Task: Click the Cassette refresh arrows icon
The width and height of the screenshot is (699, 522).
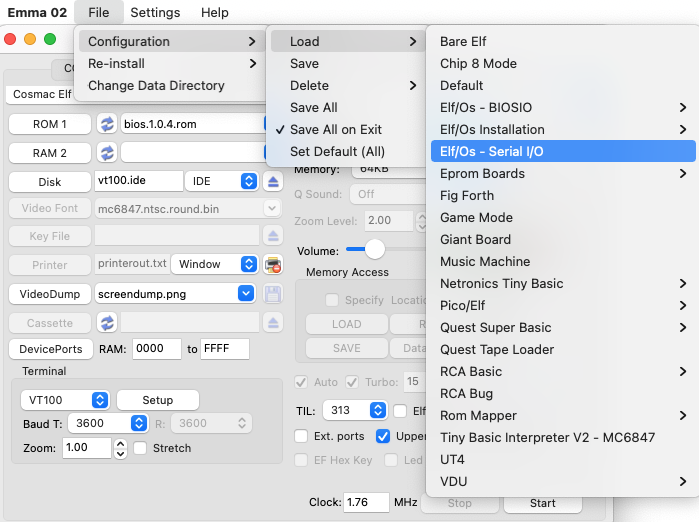Action: click(x=107, y=323)
